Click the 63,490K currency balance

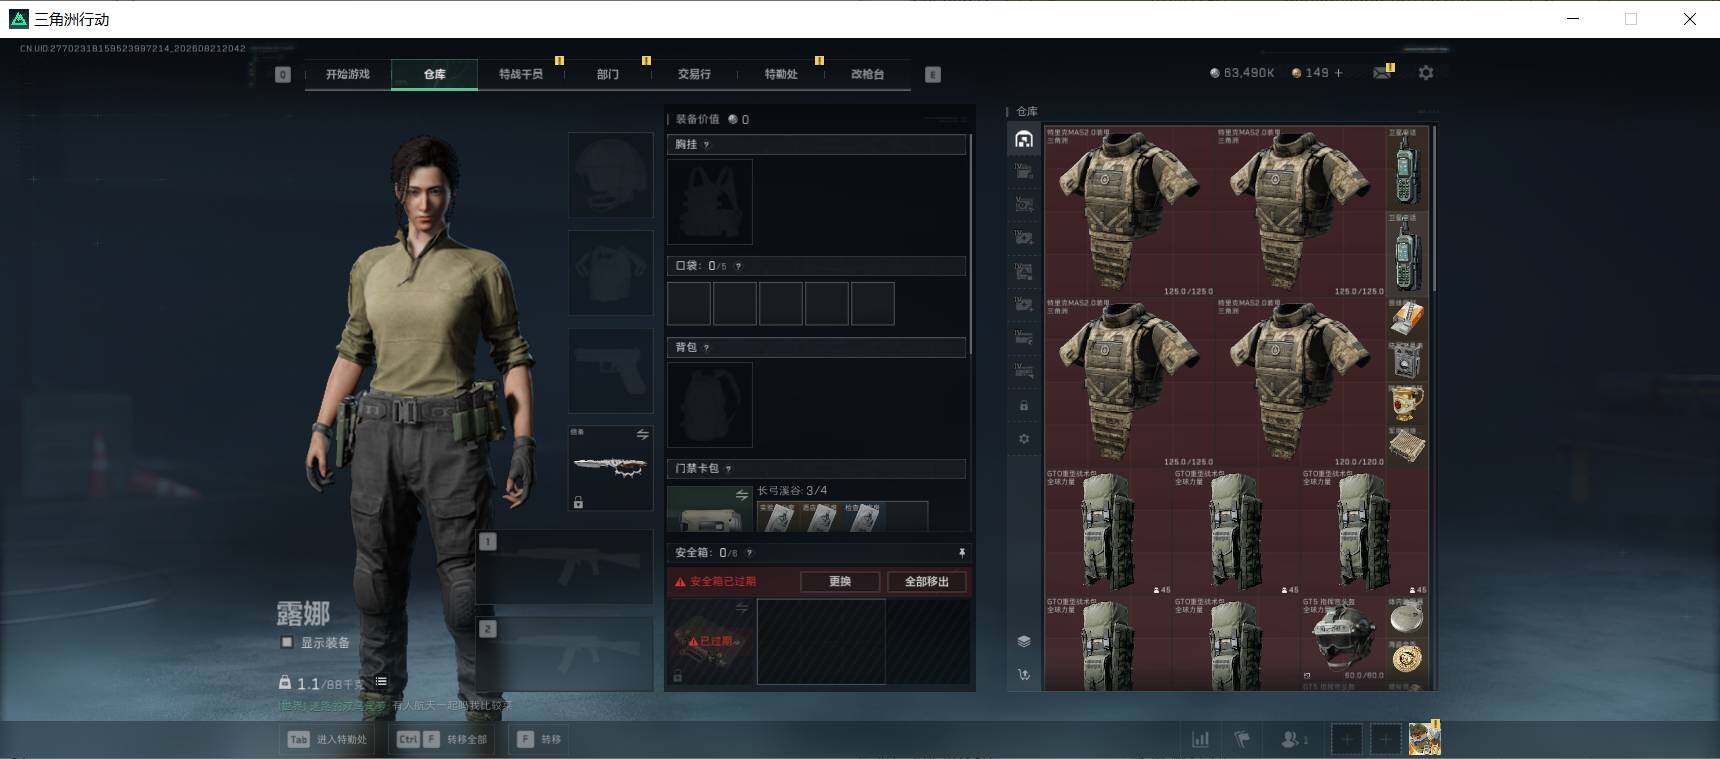pyautogui.click(x=1242, y=73)
